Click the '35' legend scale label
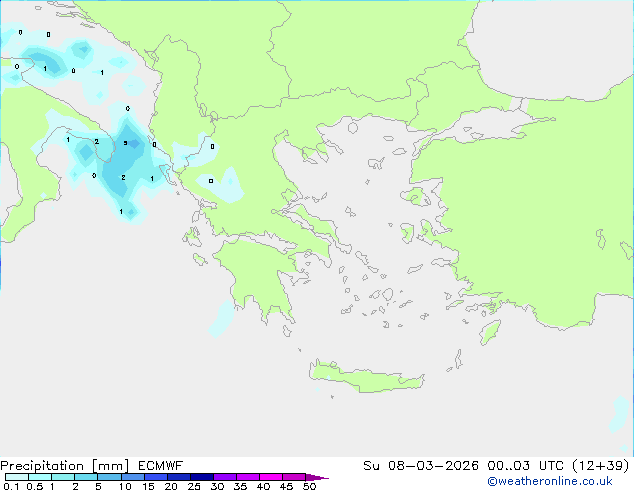Viewport: 634px width, 490px height. (x=240, y=486)
